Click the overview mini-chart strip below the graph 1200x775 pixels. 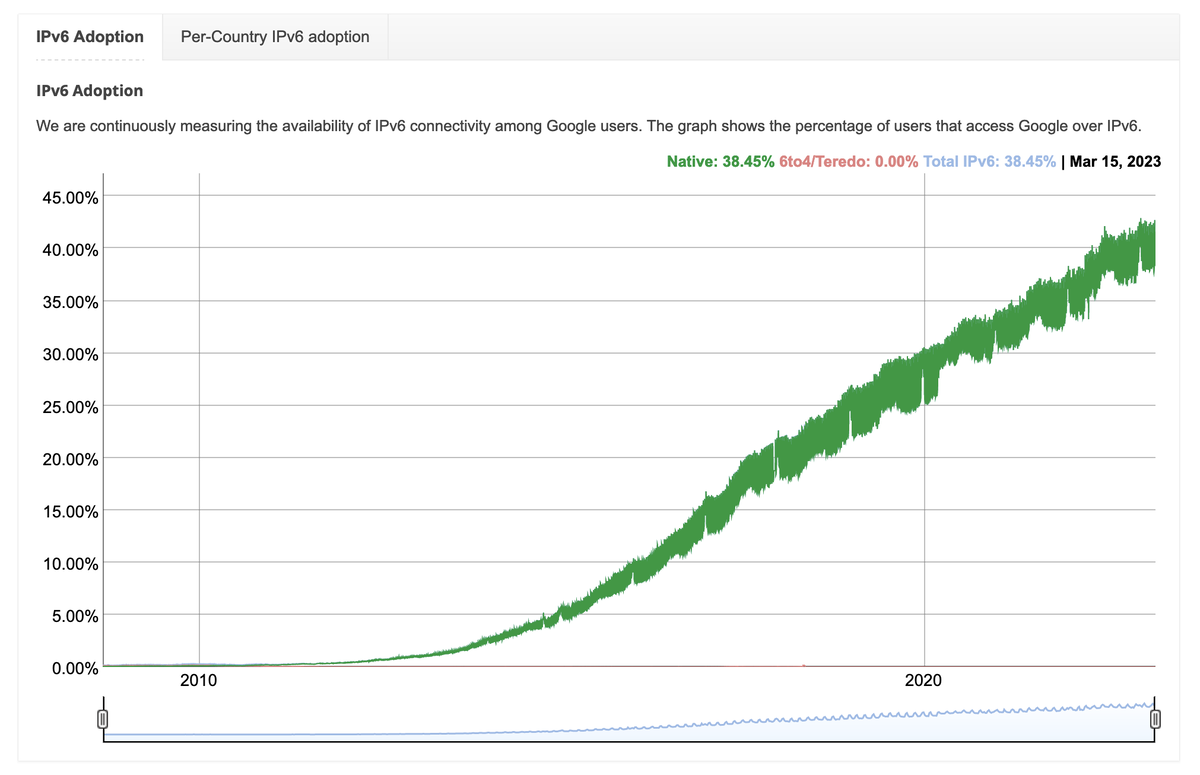[630, 720]
